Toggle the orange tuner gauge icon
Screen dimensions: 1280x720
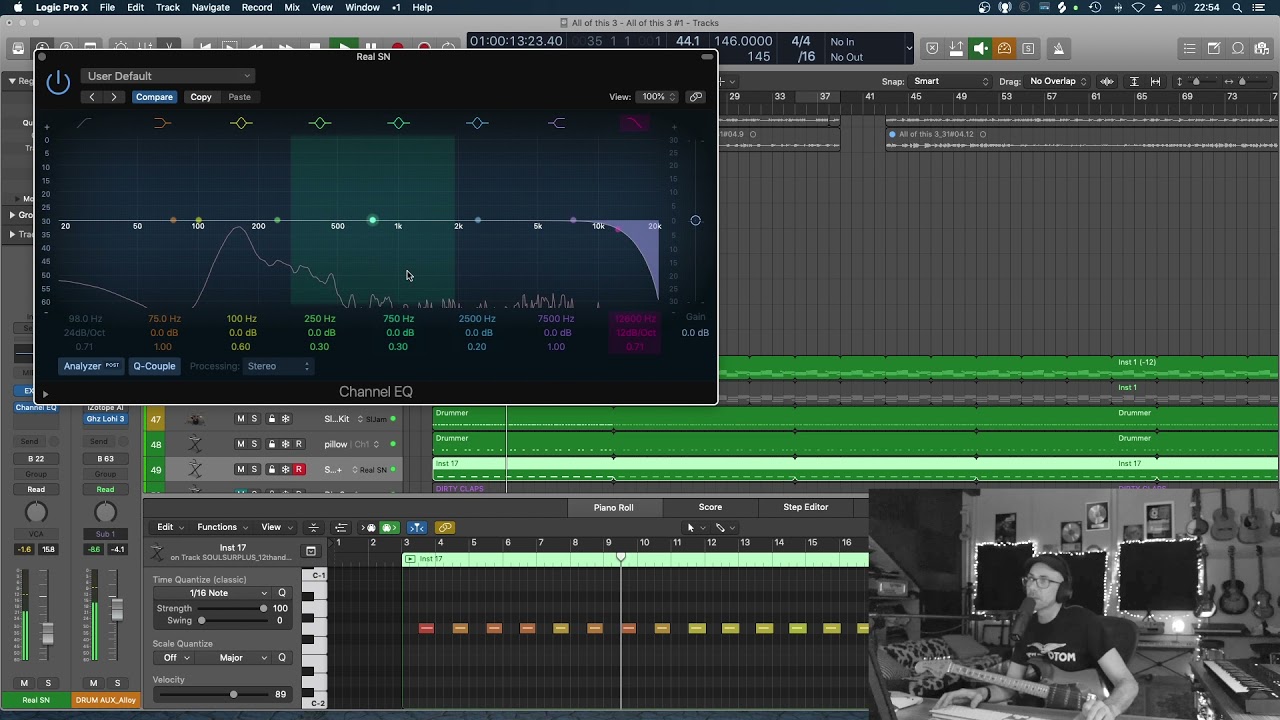[x=1004, y=48]
